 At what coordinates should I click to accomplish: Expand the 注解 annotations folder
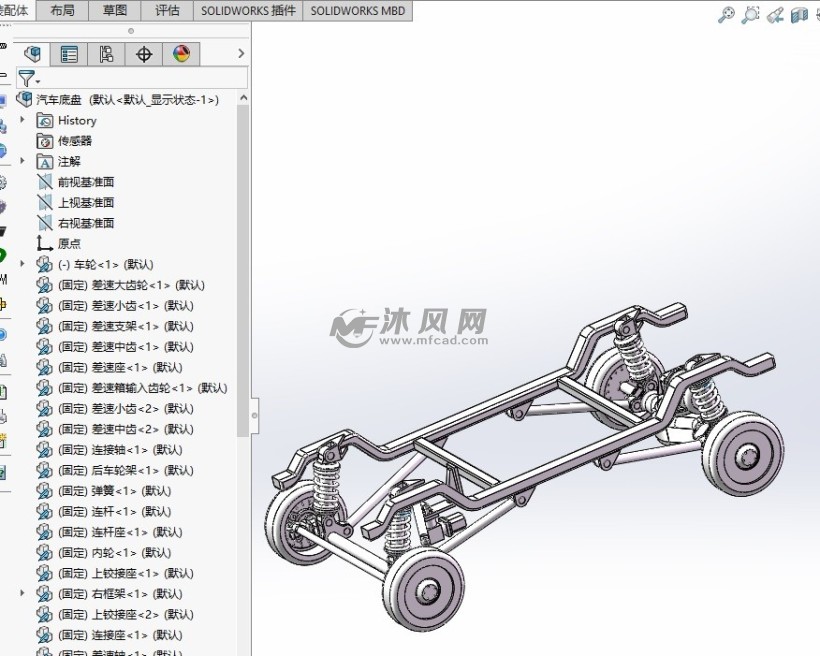(22, 161)
